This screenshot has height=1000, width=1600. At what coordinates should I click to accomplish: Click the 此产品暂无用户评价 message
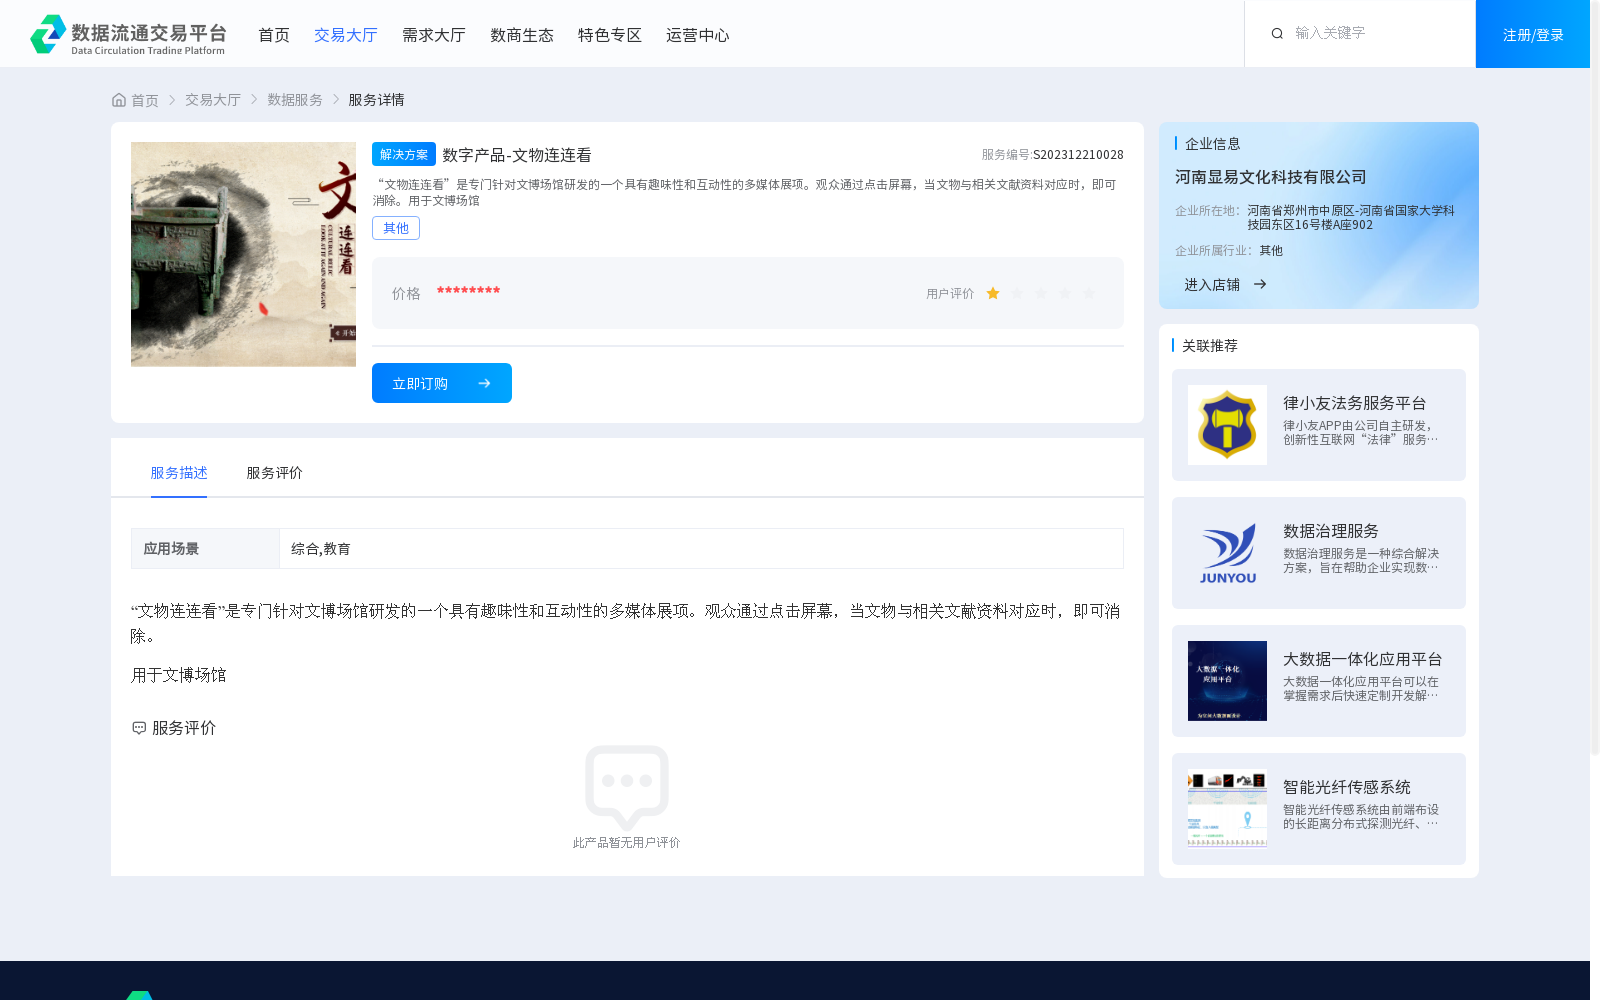[627, 843]
